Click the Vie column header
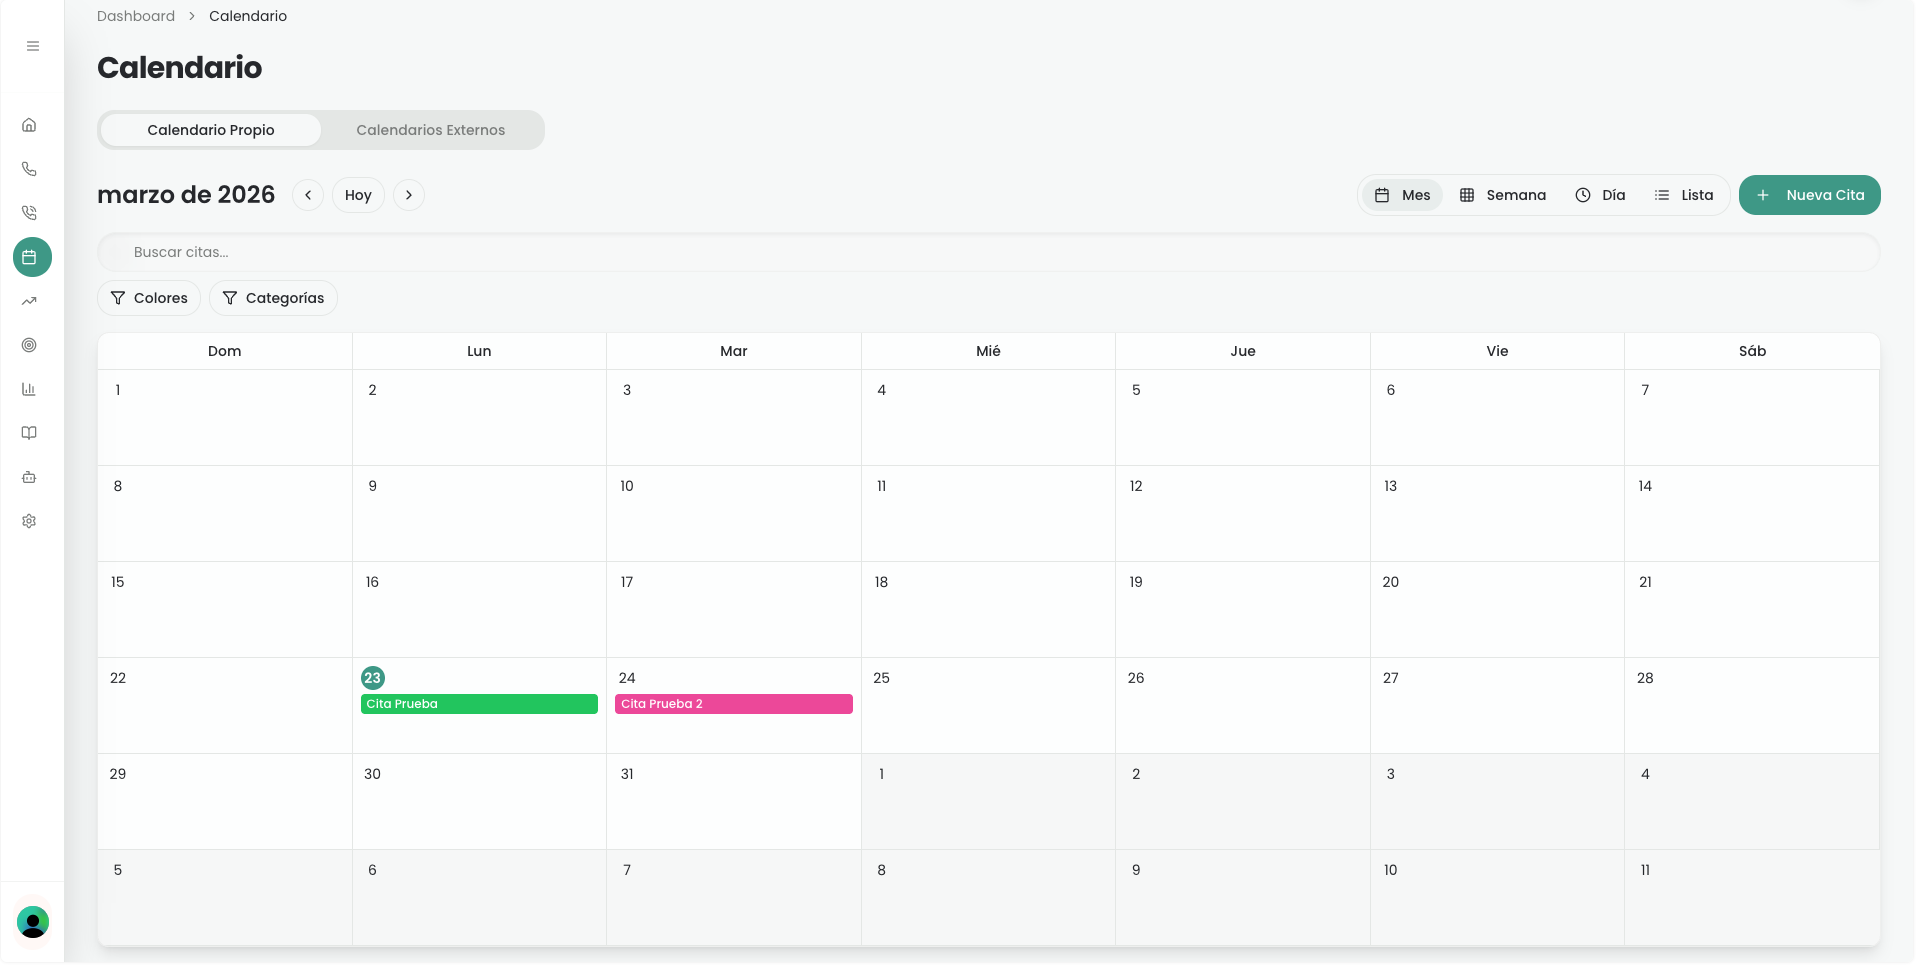The height and width of the screenshot is (966, 1916). 1497,351
